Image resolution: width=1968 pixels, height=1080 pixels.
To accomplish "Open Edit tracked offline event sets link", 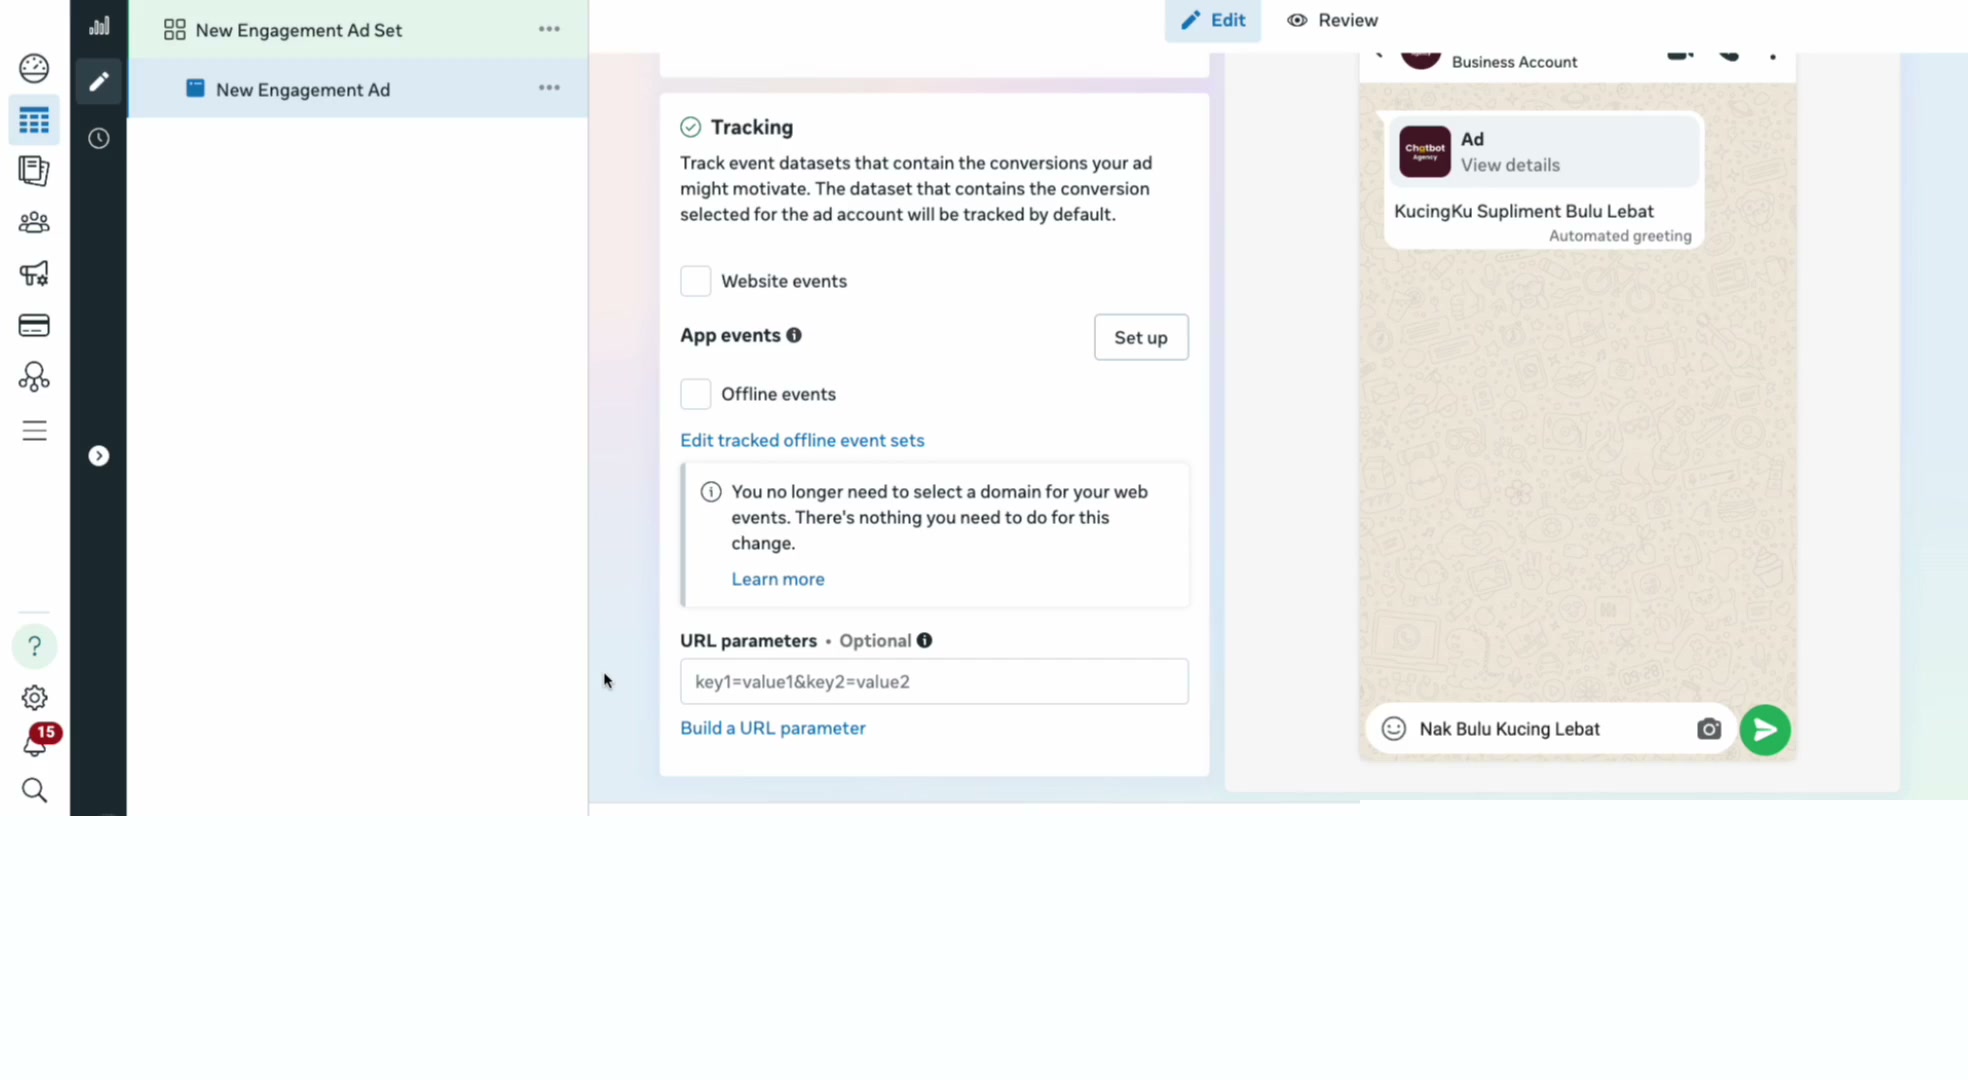I will pos(802,441).
